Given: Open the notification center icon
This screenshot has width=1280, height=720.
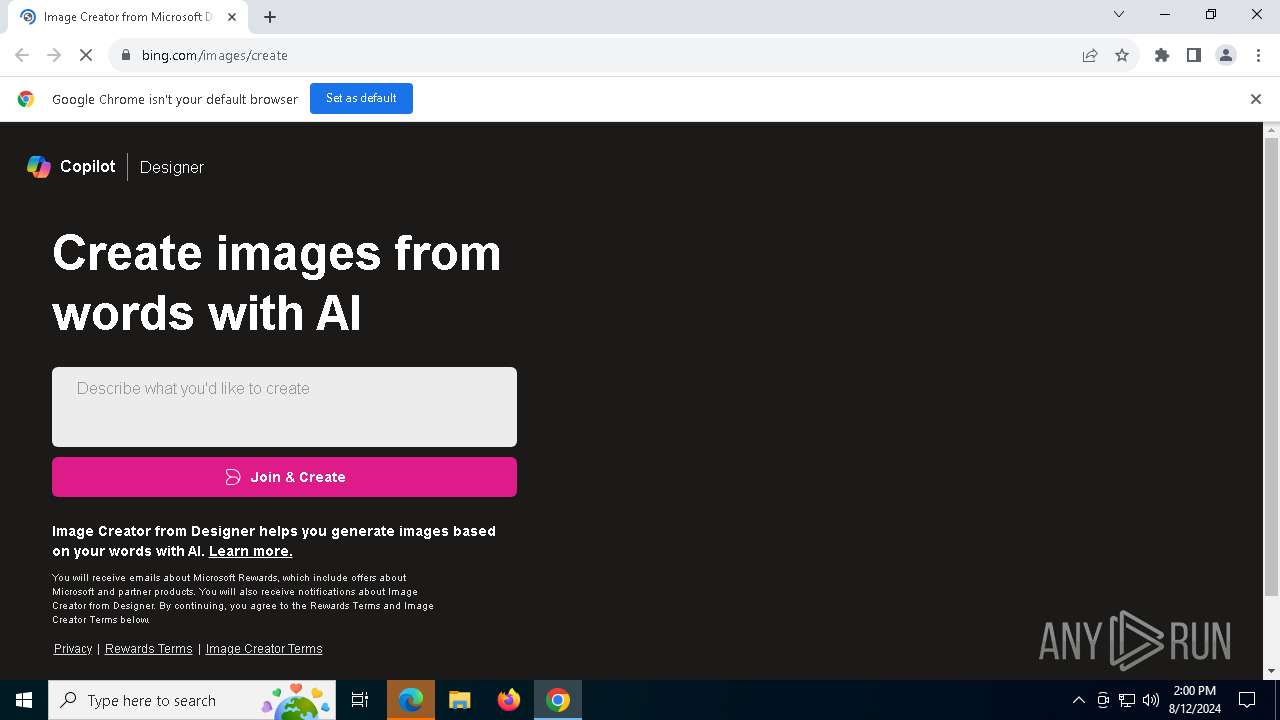Looking at the screenshot, I should pyautogui.click(x=1247, y=700).
